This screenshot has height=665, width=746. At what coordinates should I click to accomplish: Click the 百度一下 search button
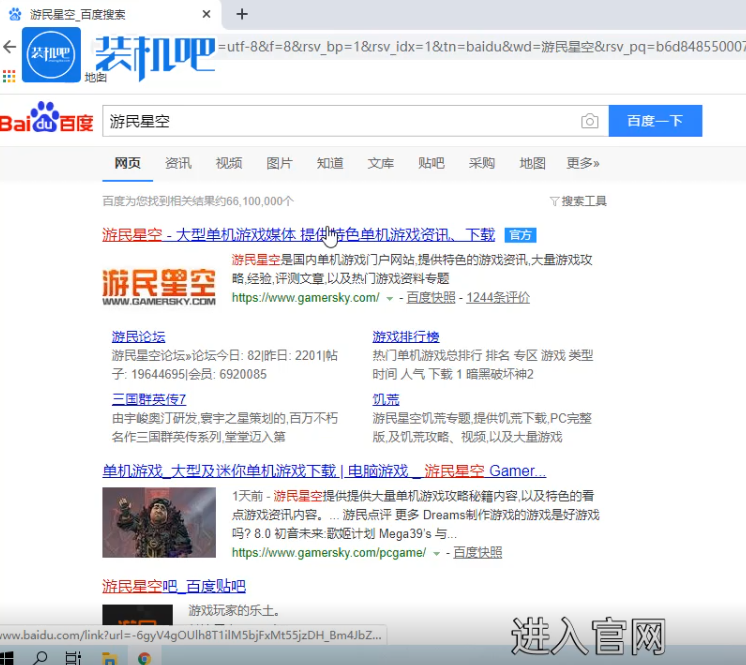pos(655,121)
